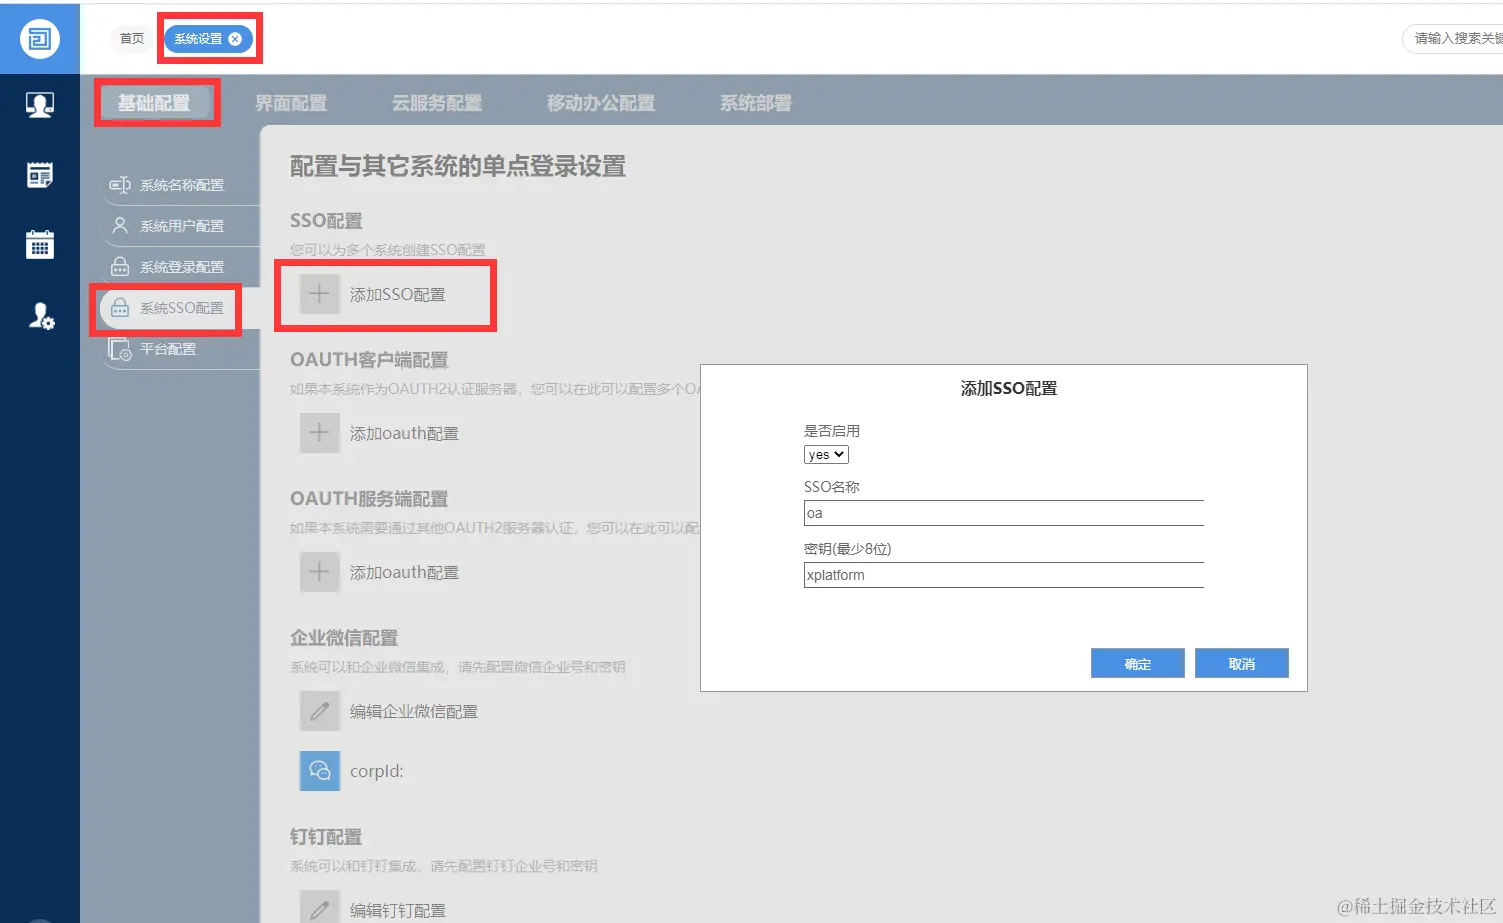Click the blue WeChat corpId icon
This screenshot has height=923, width=1503.
pos(320,771)
